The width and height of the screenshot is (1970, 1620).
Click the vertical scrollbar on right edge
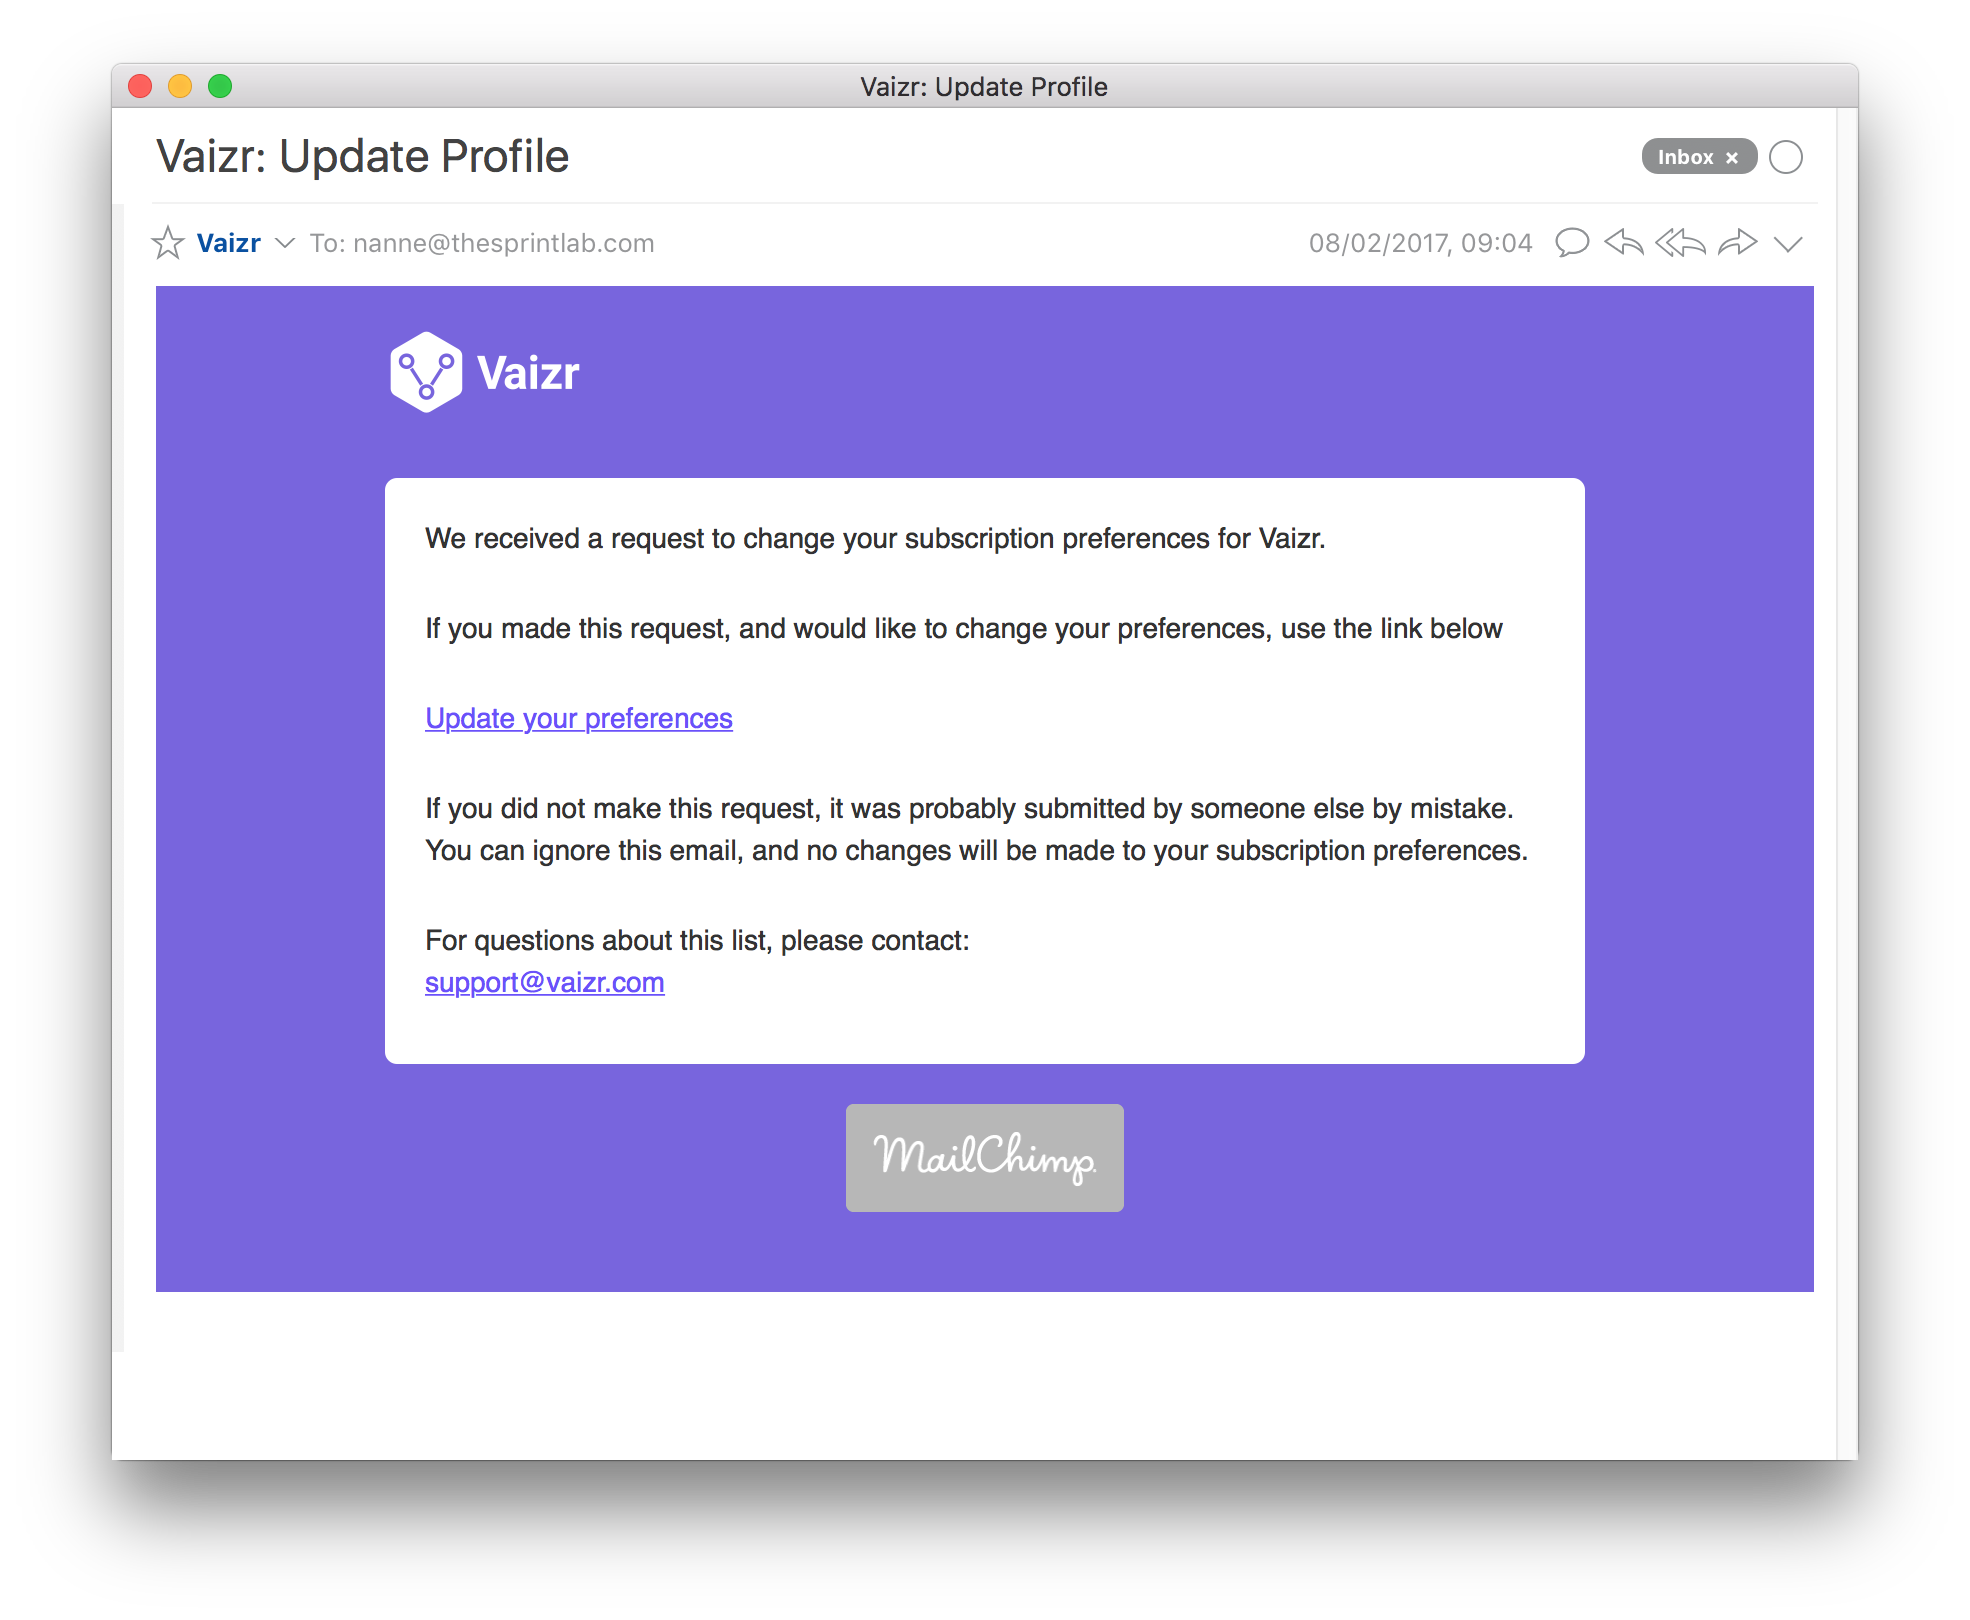point(1847,783)
